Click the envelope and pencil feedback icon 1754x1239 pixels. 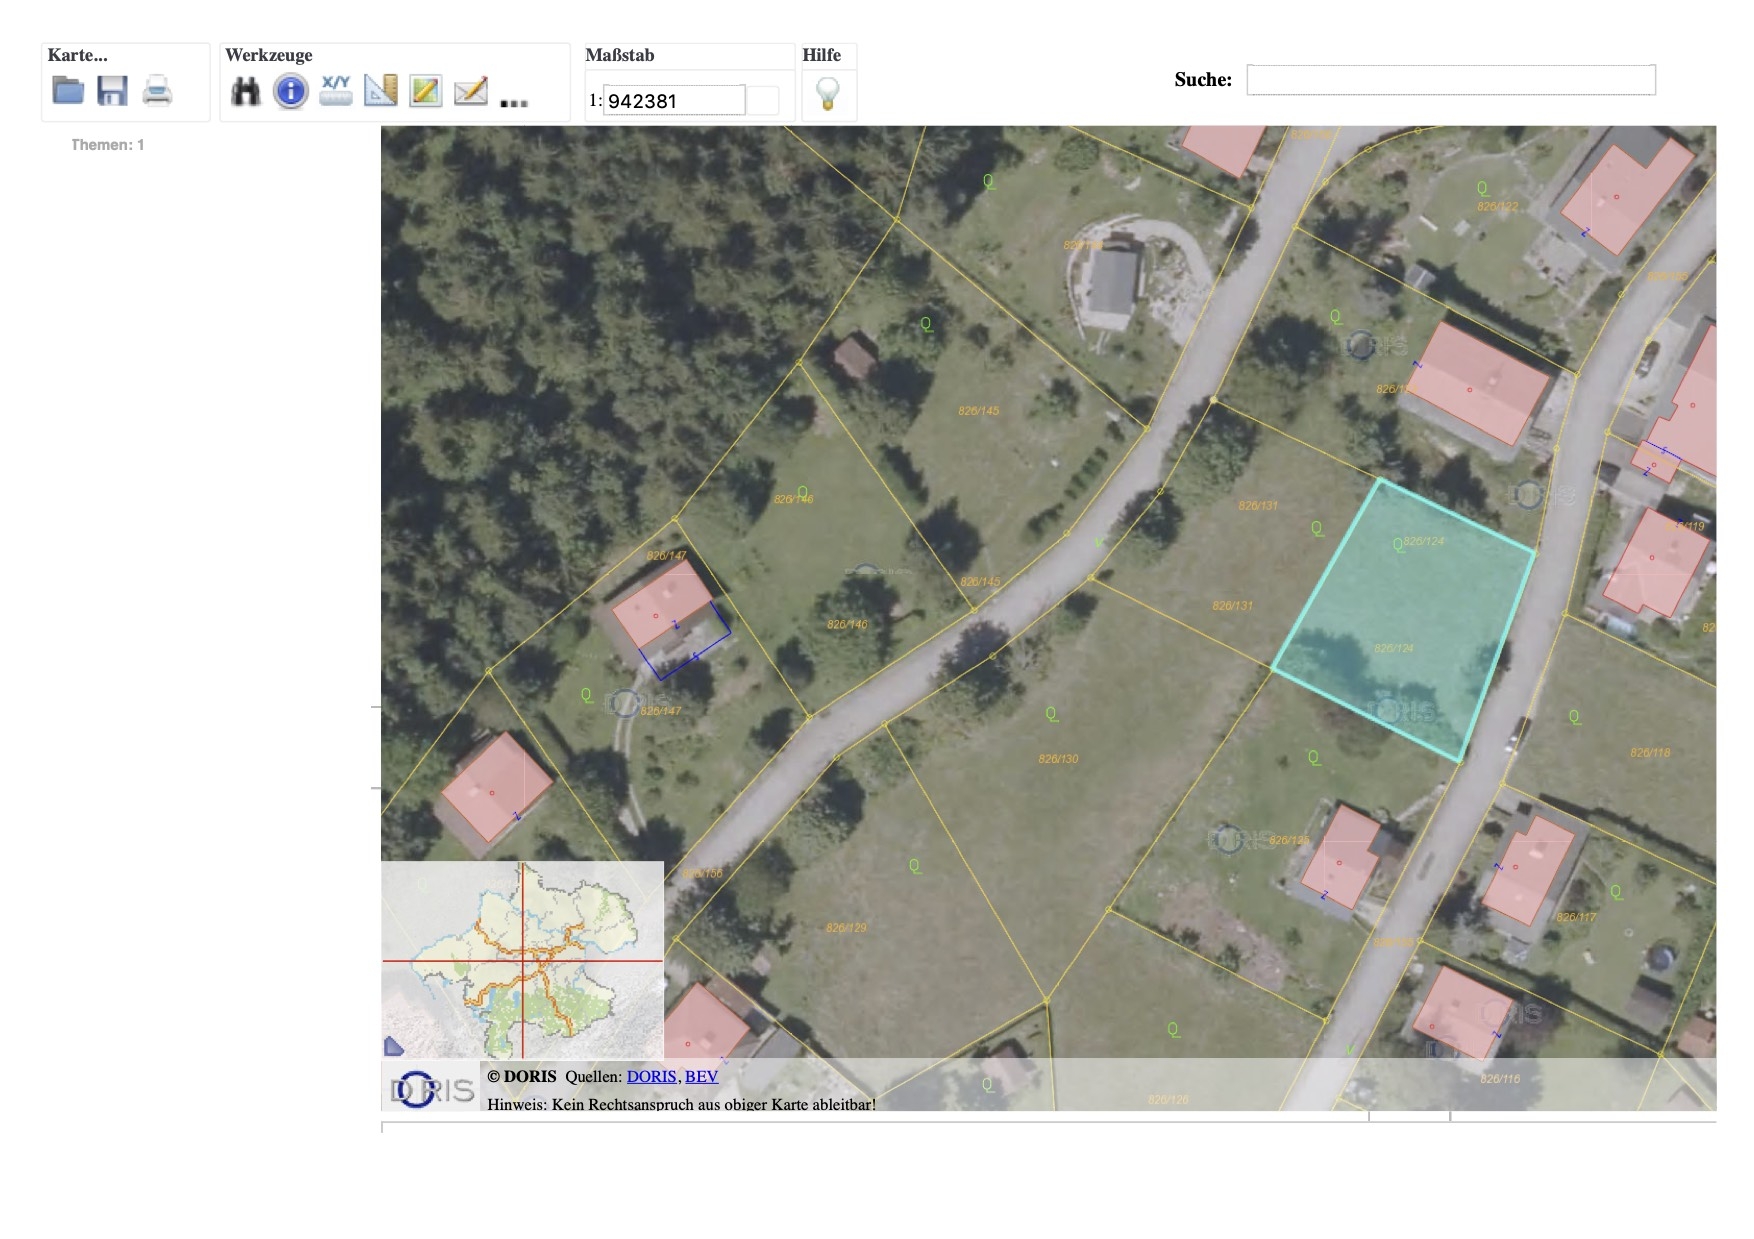click(470, 91)
